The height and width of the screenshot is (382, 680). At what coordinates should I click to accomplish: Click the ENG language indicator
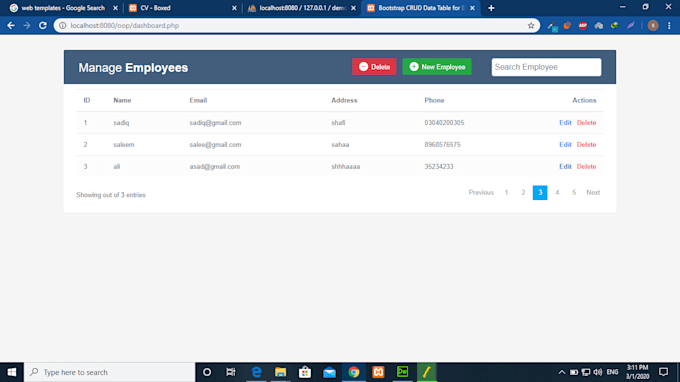(612, 372)
